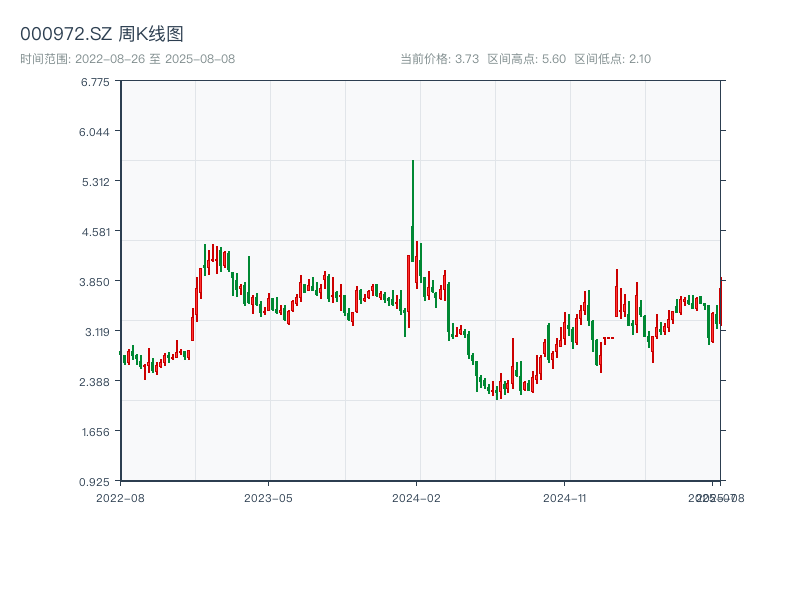Click the tallest green candlestick spike
Image resolution: width=800 pixels, height=600 pixels.
coord(412,200)
